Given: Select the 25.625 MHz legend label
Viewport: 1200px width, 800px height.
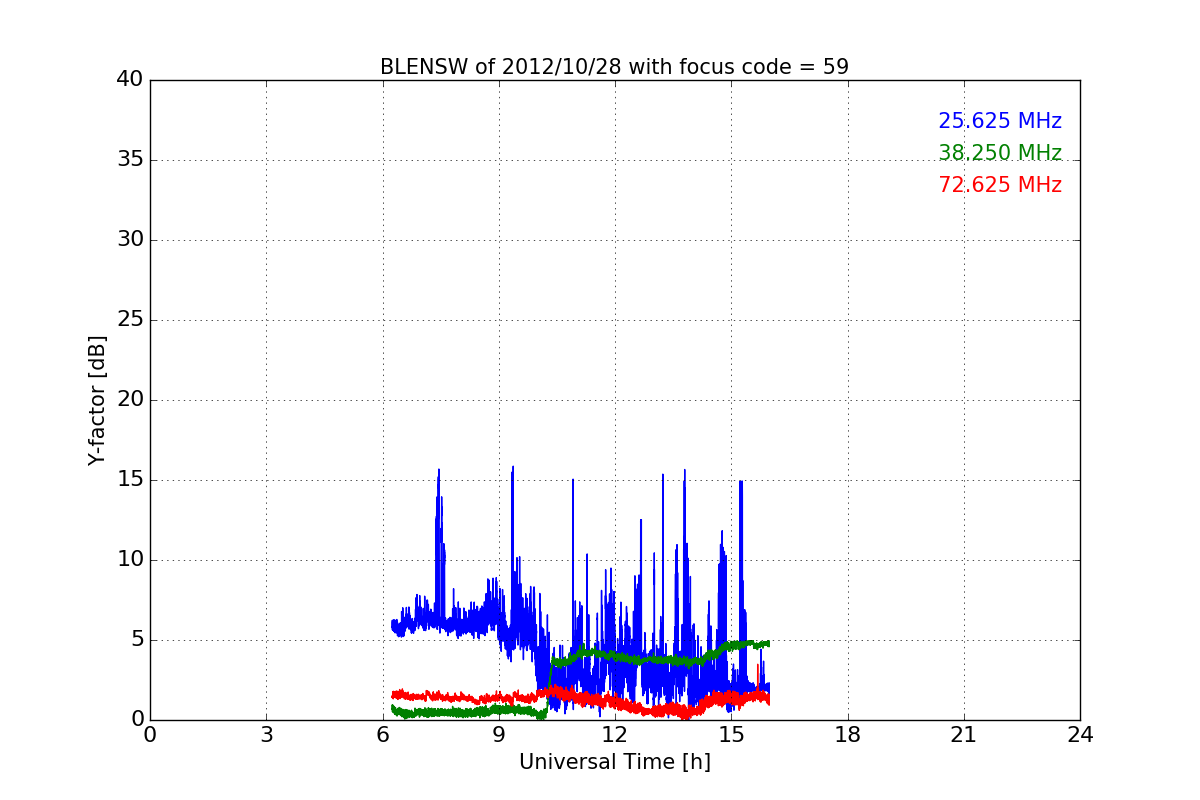Looking at the screenshot, I should pos(1000,121).
